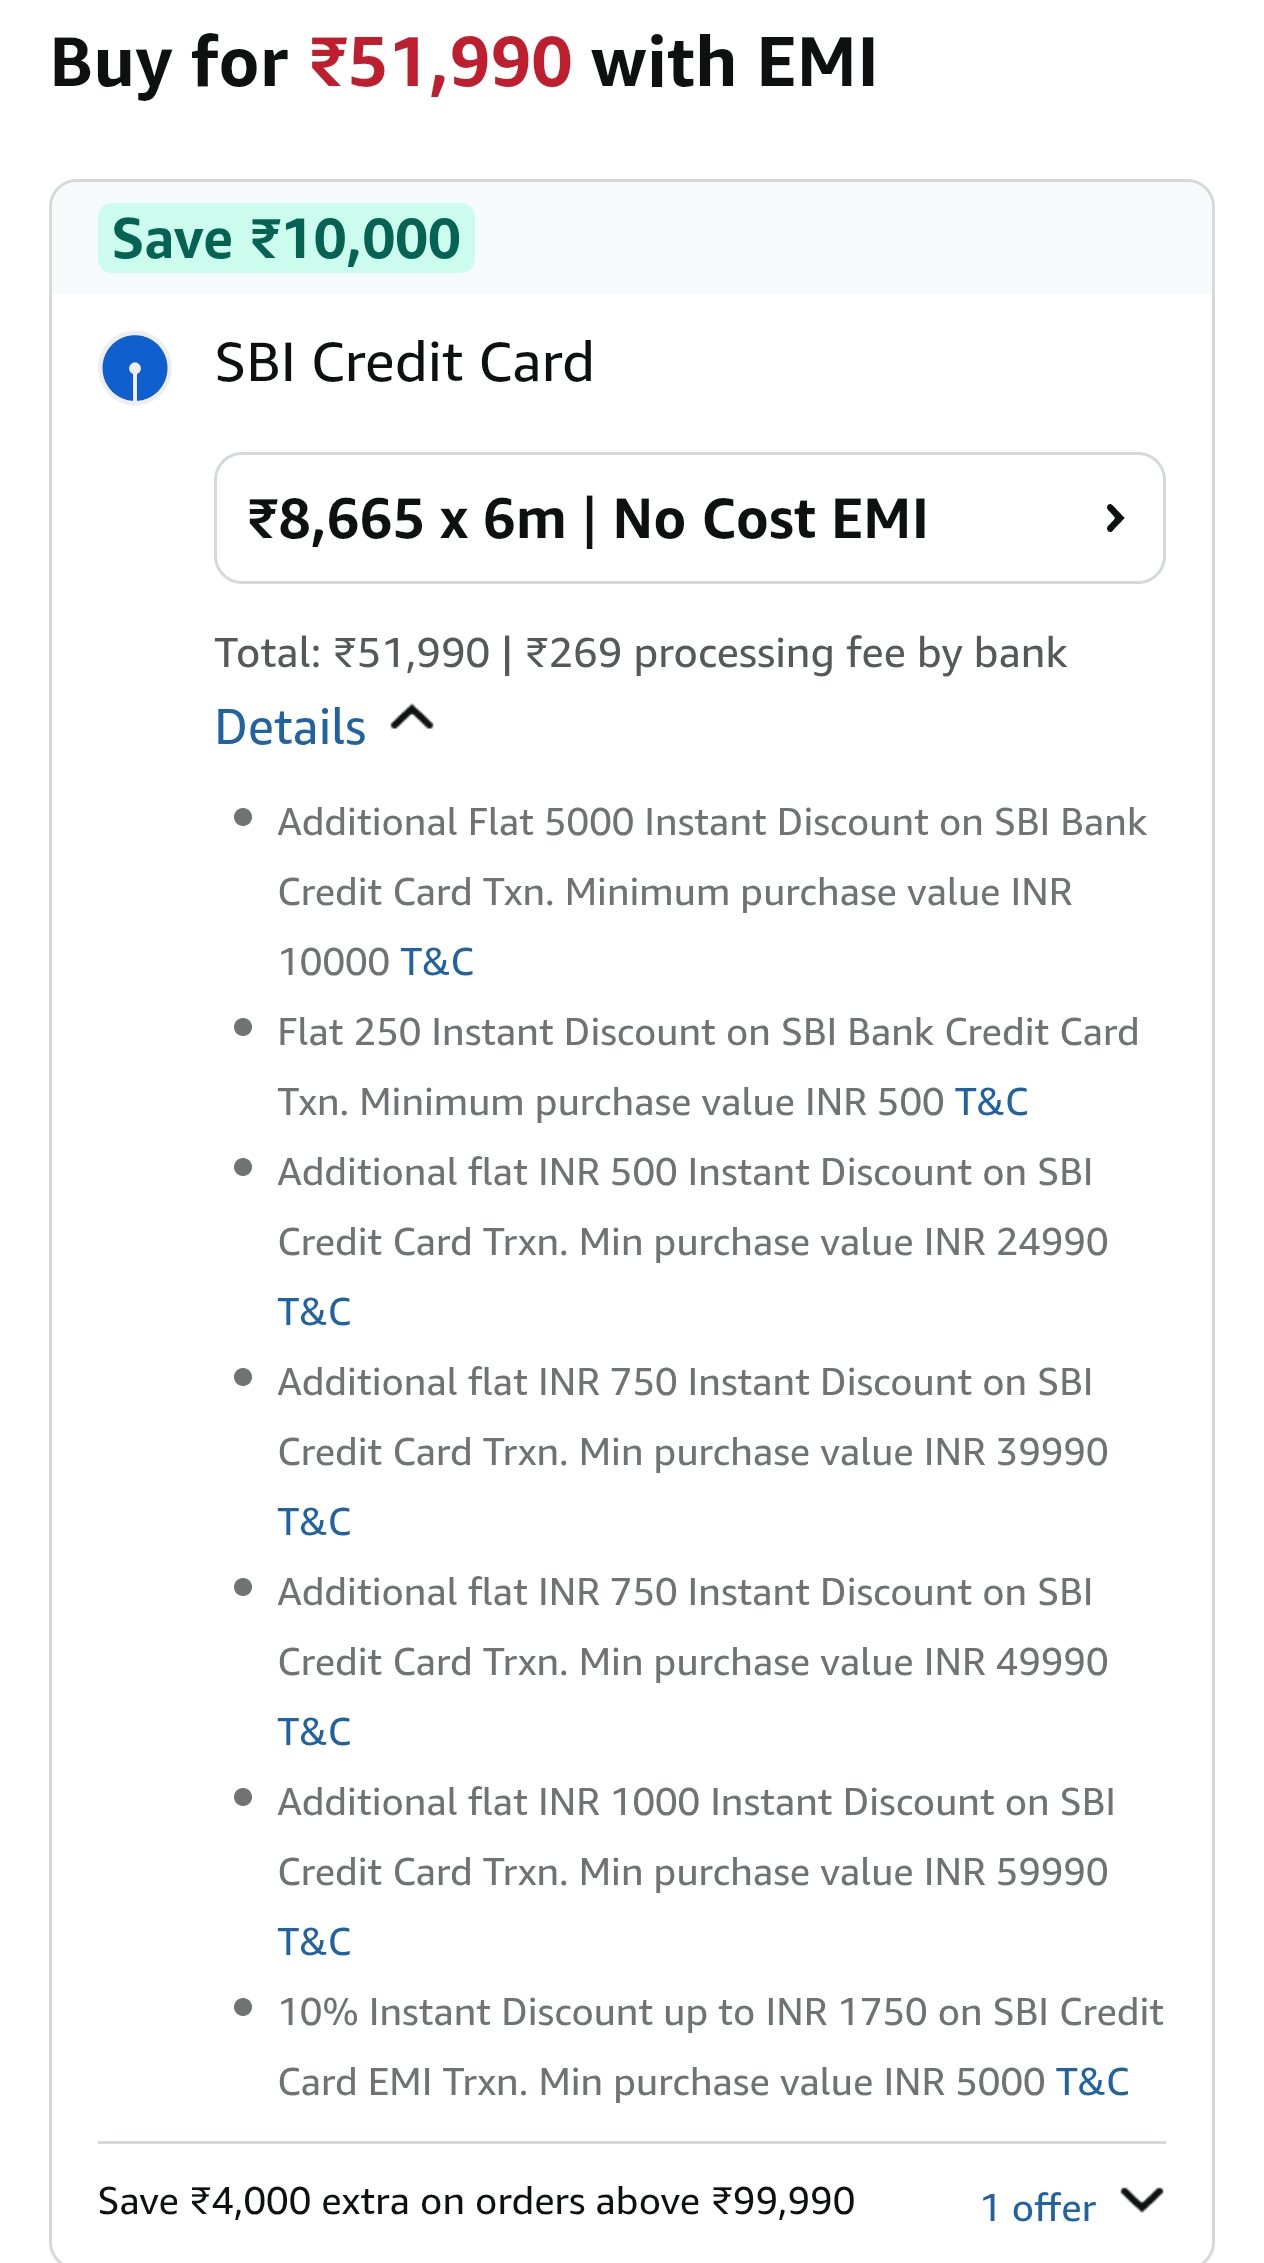This screenshot has height=2263, width=1264.
Task: Click the right arrow in the EMI plan box
Action: [1115, 518]
